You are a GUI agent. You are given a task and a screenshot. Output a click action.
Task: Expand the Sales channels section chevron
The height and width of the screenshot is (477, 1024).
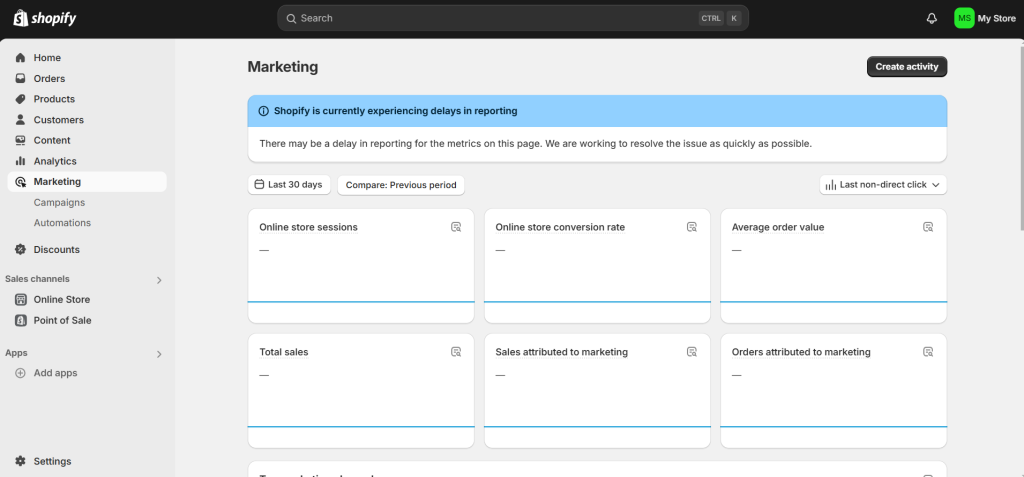pos(159,280)
